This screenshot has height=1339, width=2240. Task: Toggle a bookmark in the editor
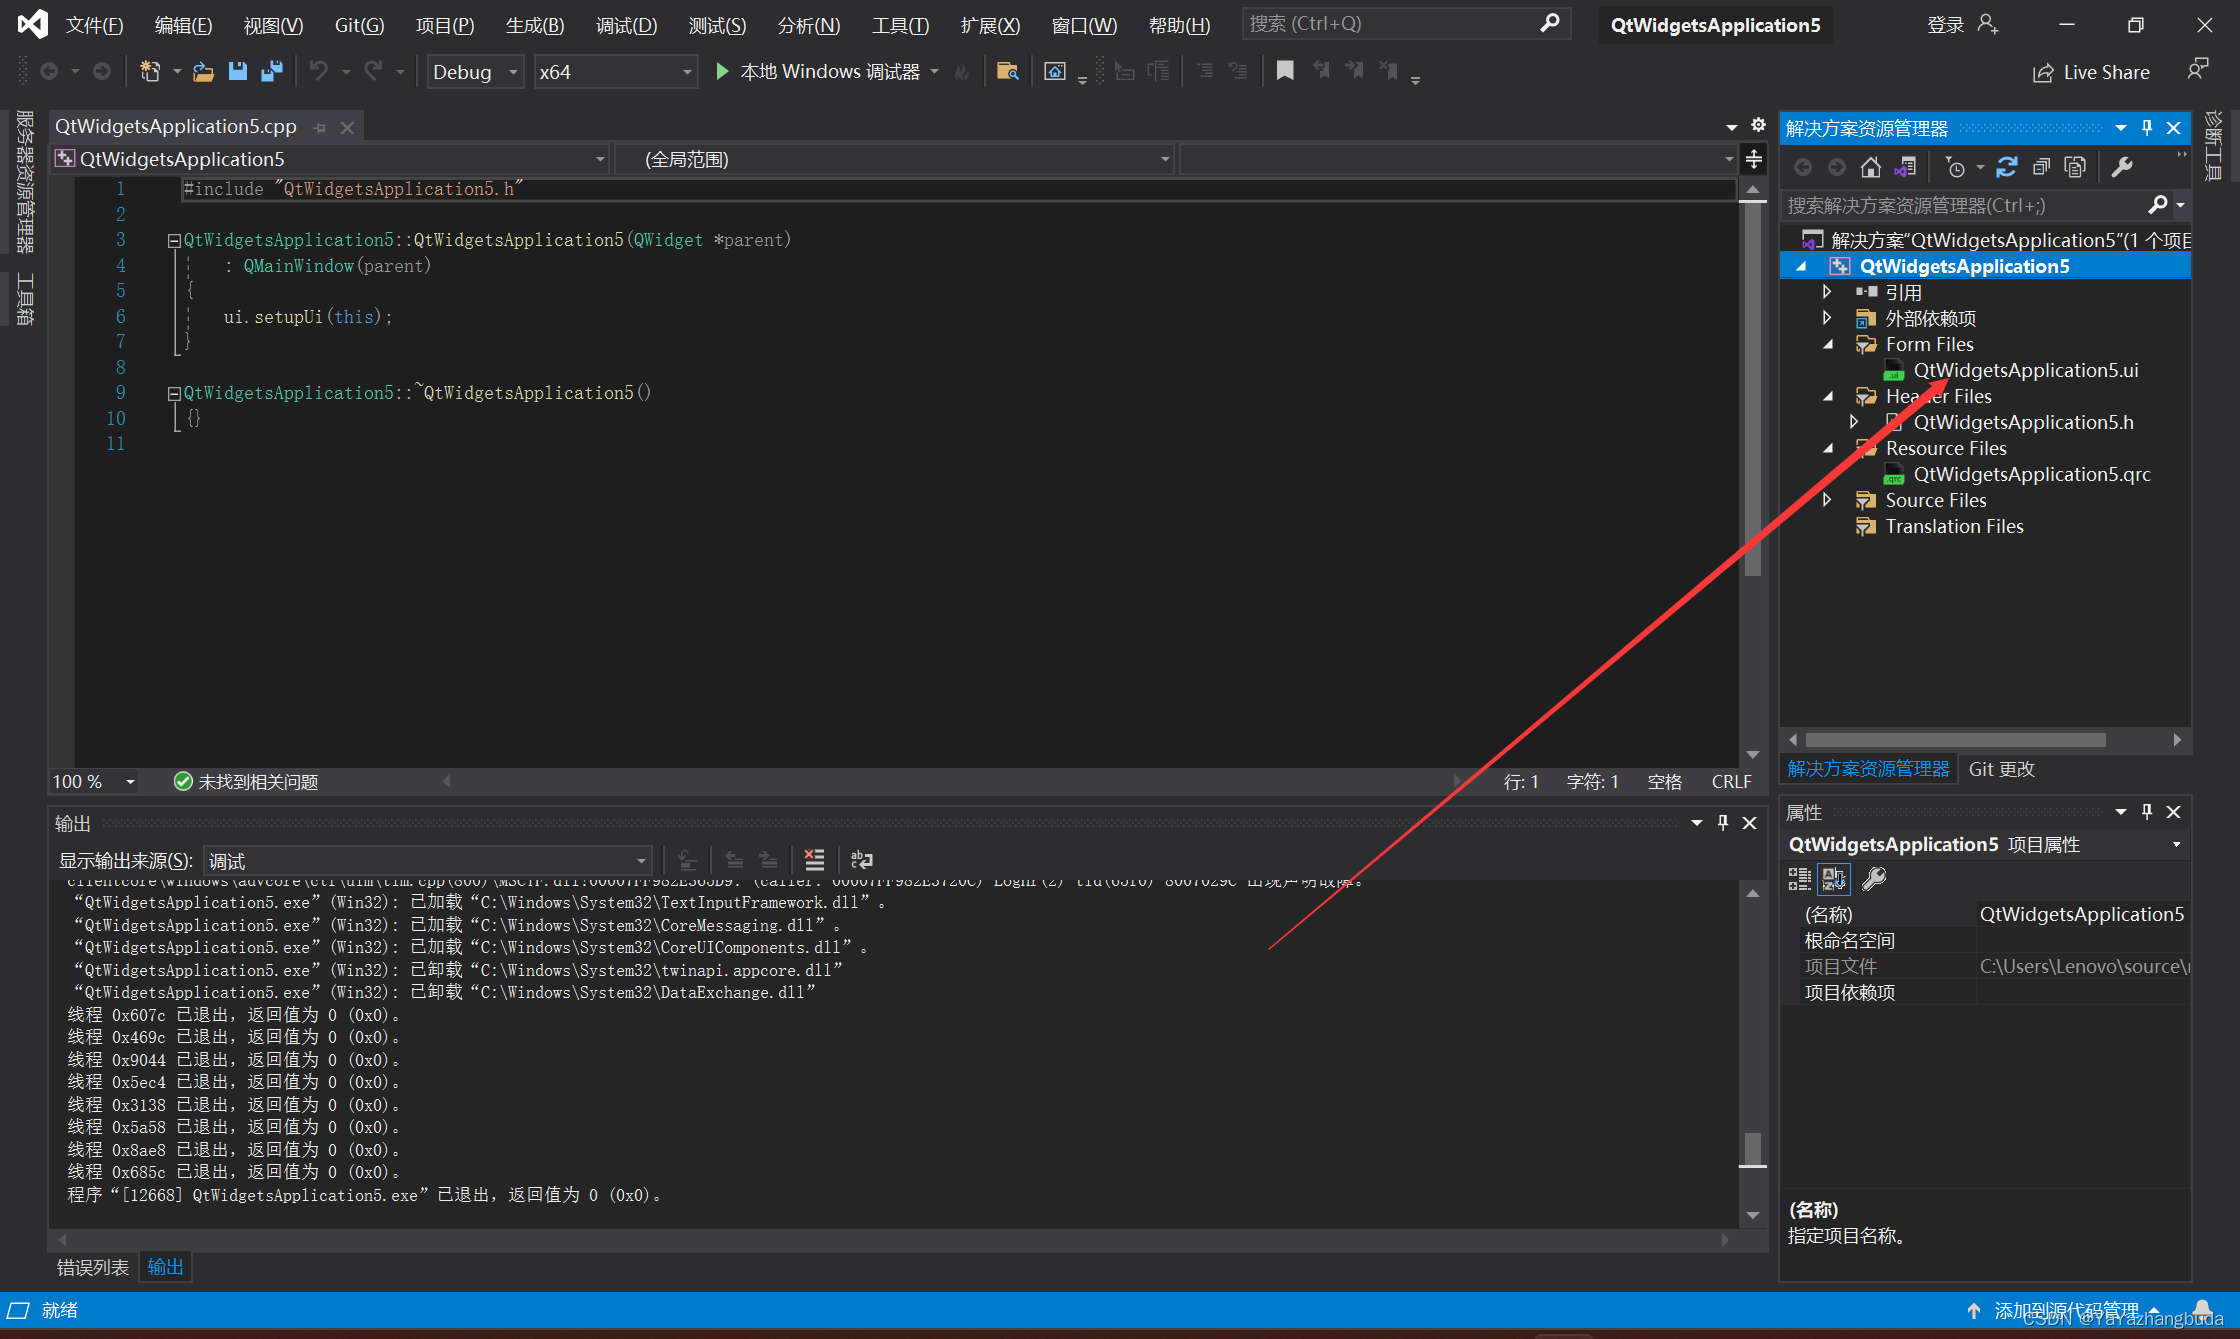pos(1286,71)
